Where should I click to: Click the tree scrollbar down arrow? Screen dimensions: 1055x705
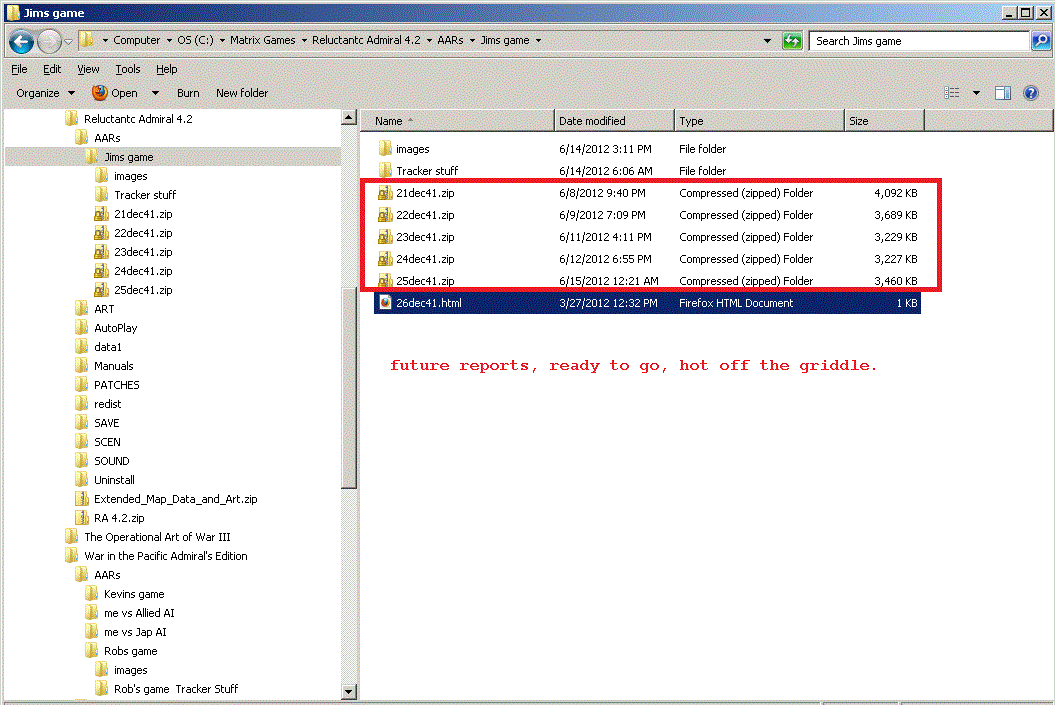pyautogui.click(x=349, y=692)
